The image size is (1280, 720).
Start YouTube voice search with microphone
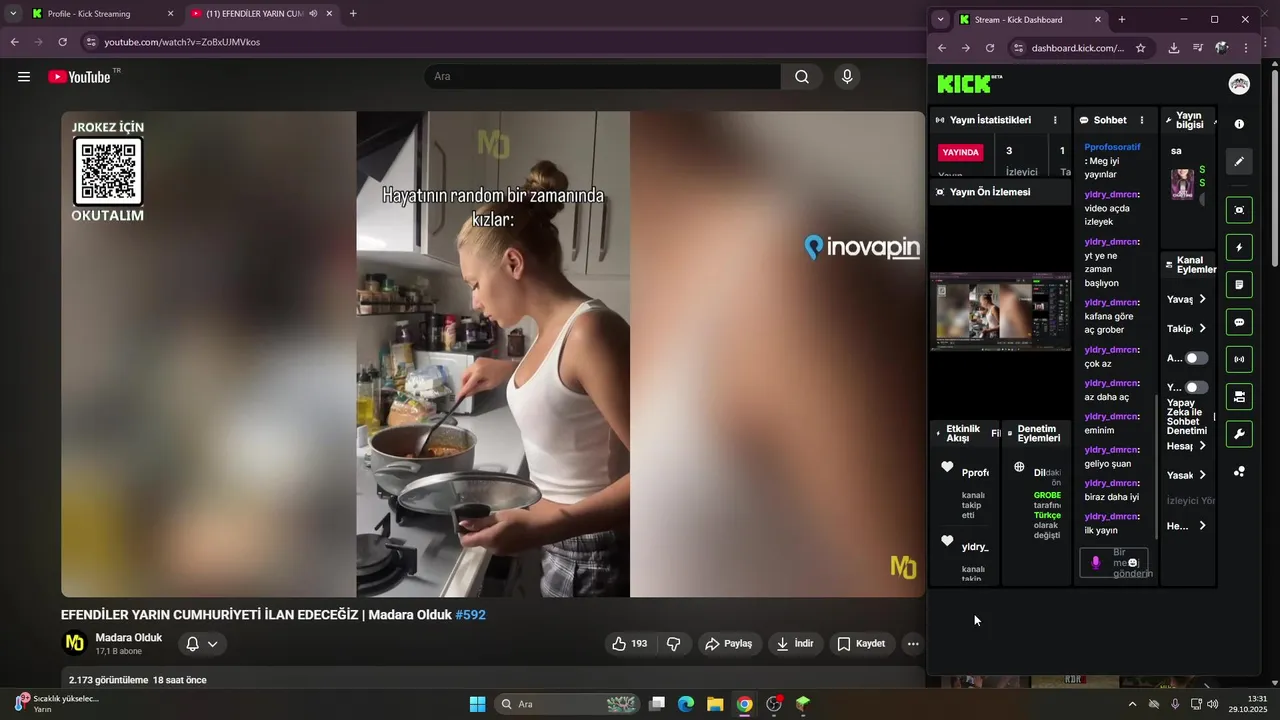(x=847, y=77)
